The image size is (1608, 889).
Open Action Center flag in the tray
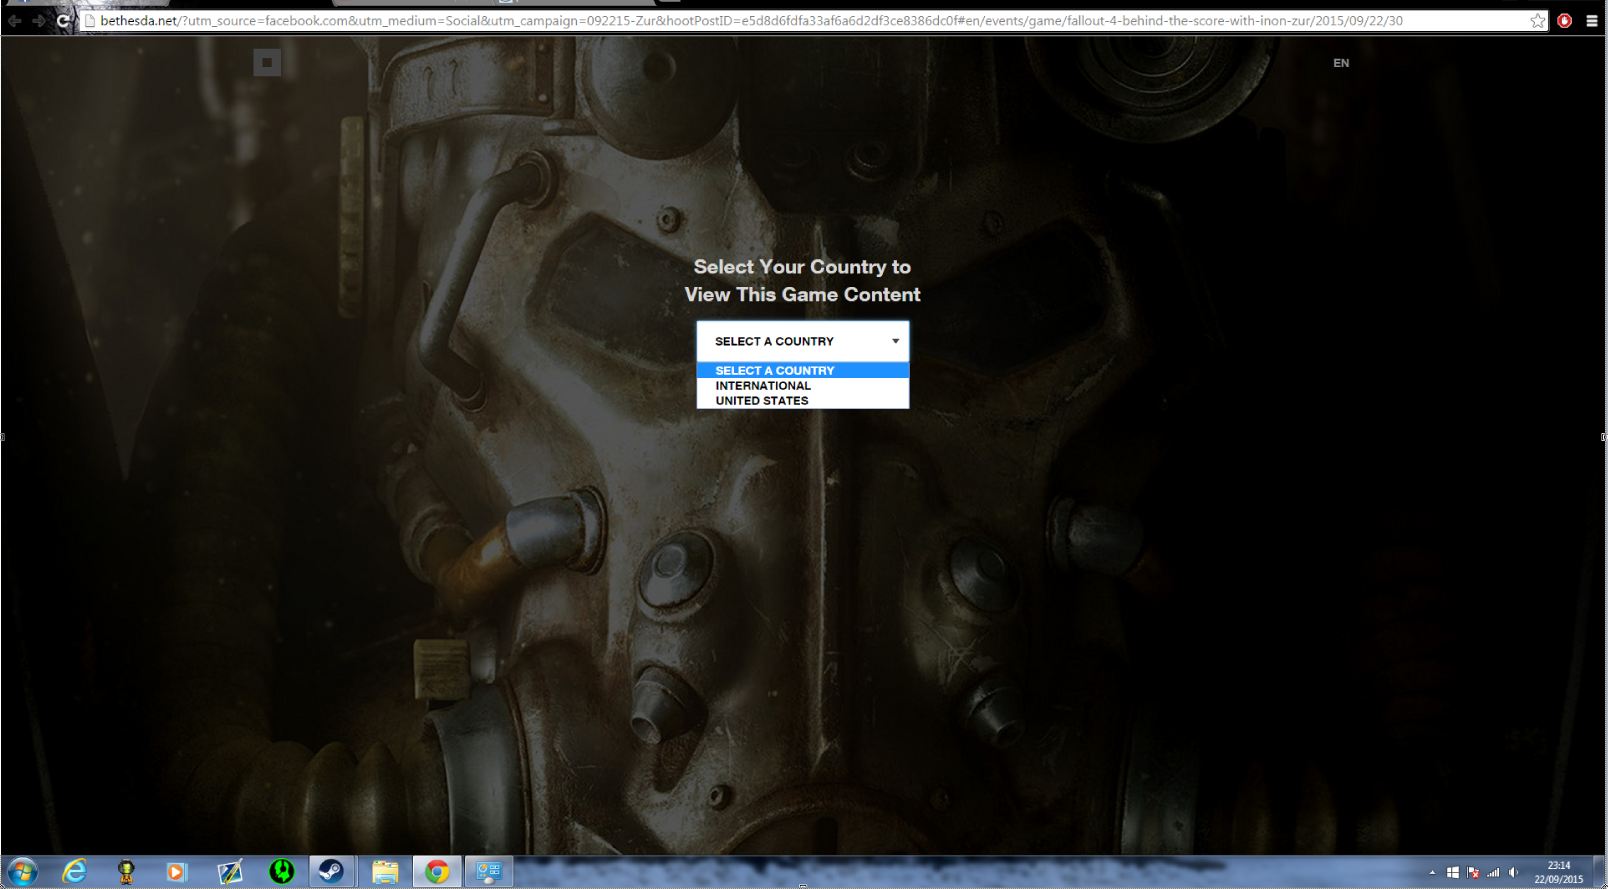point(1473,873)
